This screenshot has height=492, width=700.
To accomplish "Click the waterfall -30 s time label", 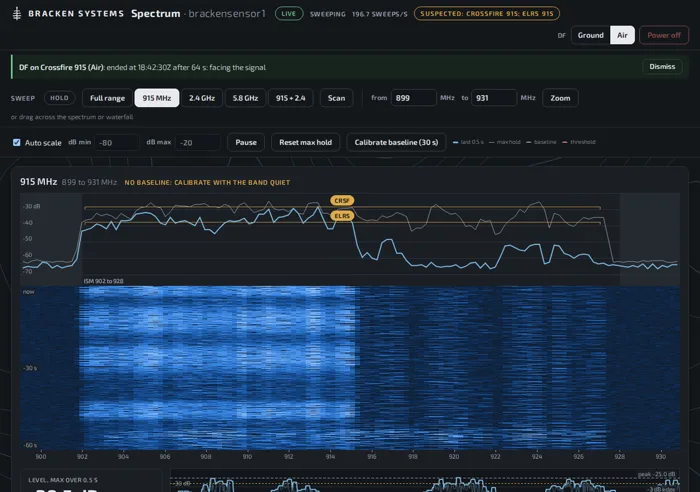I will 29,368.
